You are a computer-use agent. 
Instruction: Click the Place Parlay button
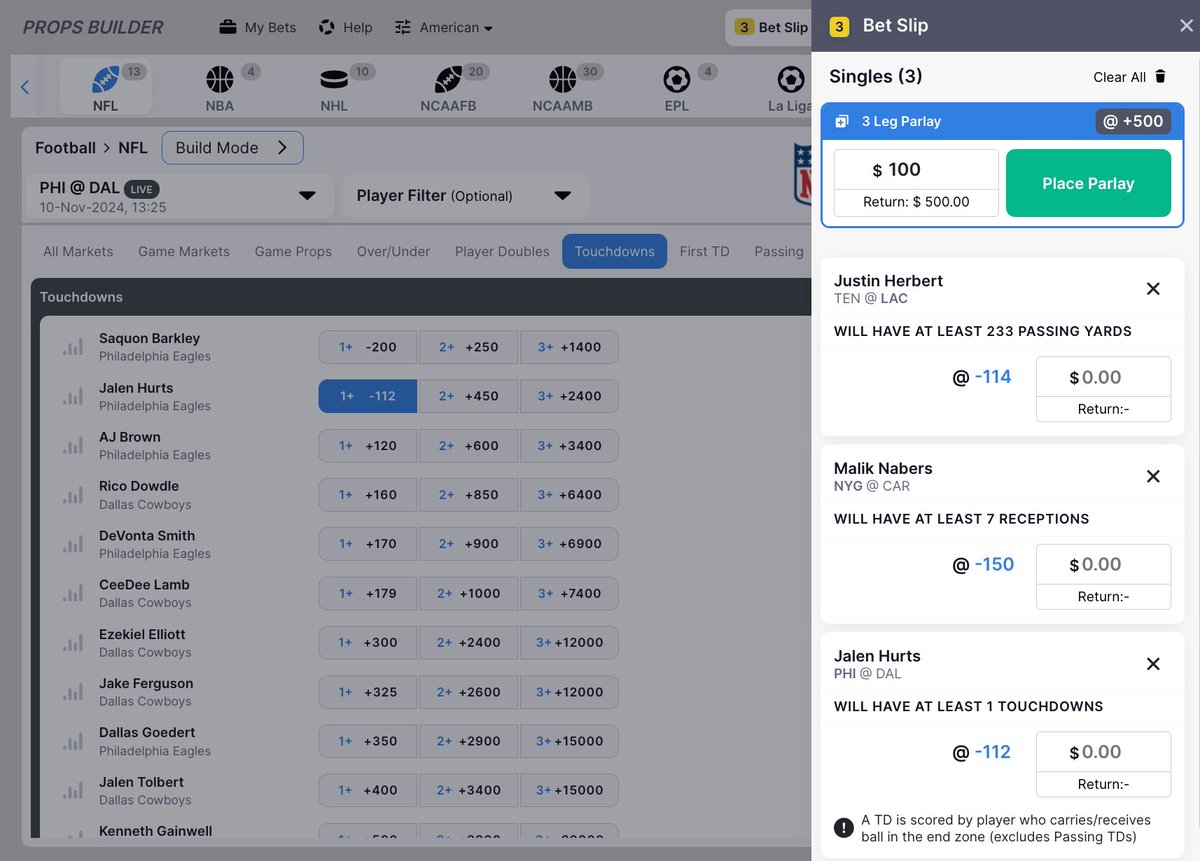(x=1088, y=183)
